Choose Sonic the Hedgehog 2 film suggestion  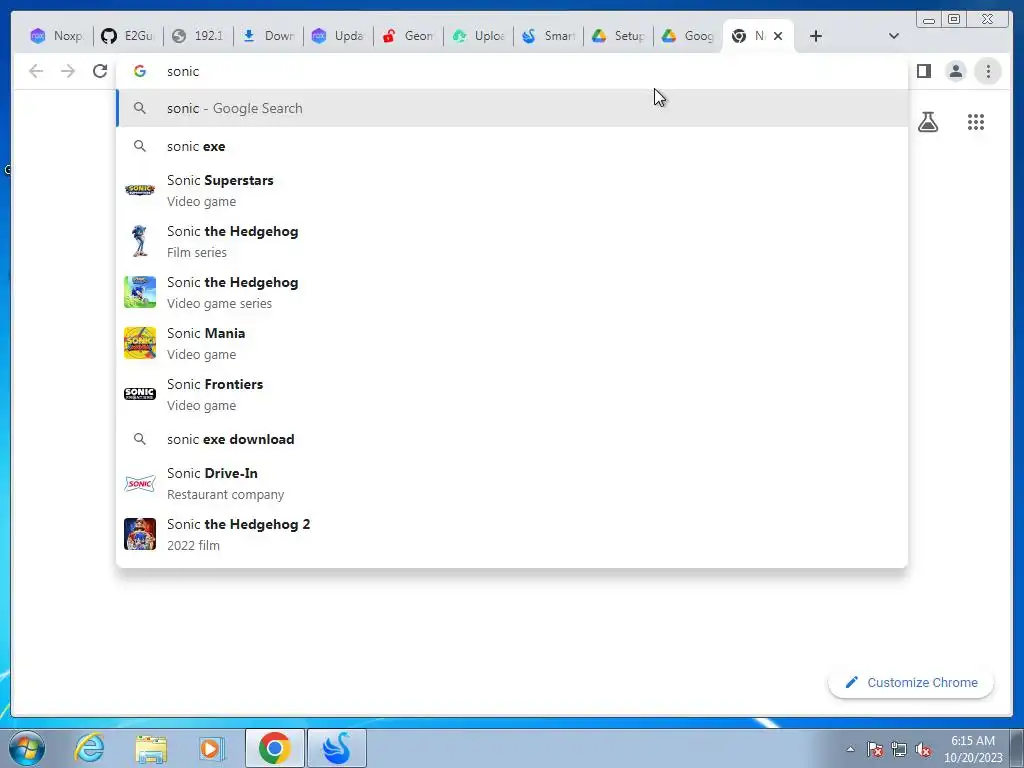point(512,534)
